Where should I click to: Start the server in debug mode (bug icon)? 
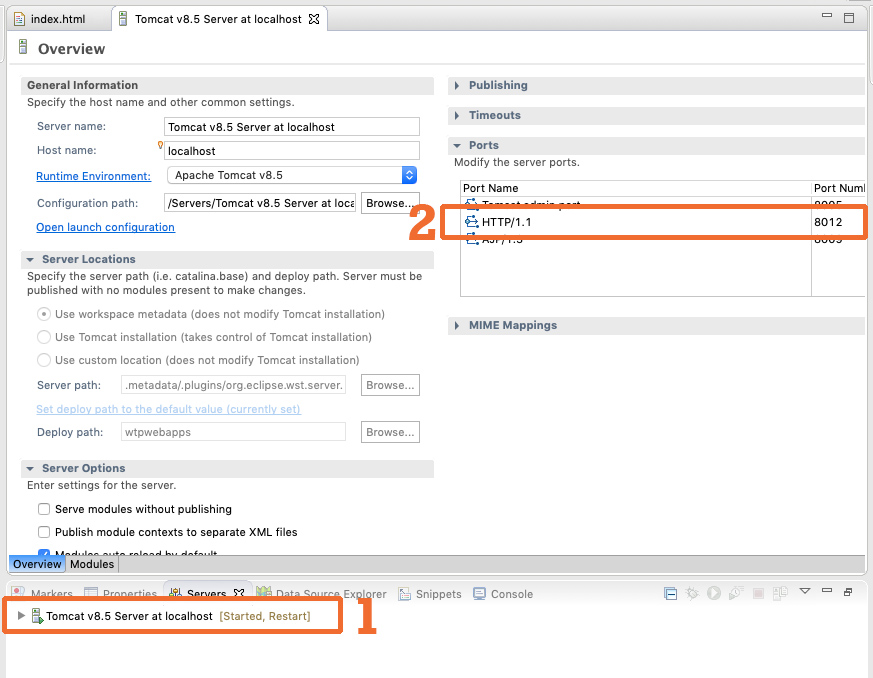tap(692, 593)
